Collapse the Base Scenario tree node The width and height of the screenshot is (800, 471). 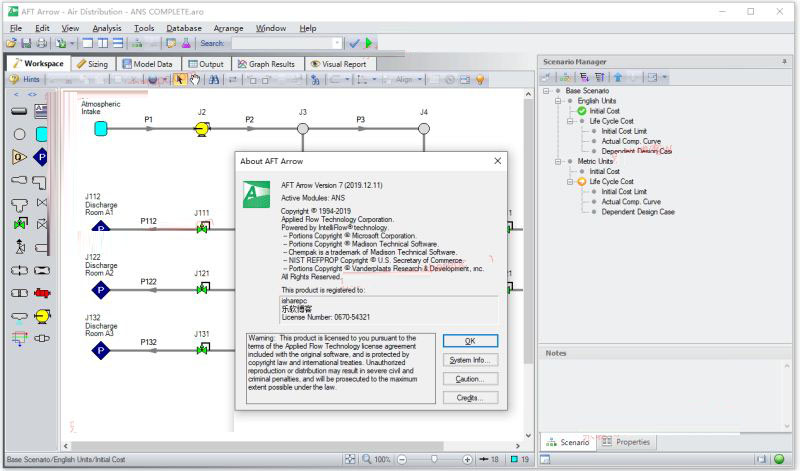(x=546, y=91)
